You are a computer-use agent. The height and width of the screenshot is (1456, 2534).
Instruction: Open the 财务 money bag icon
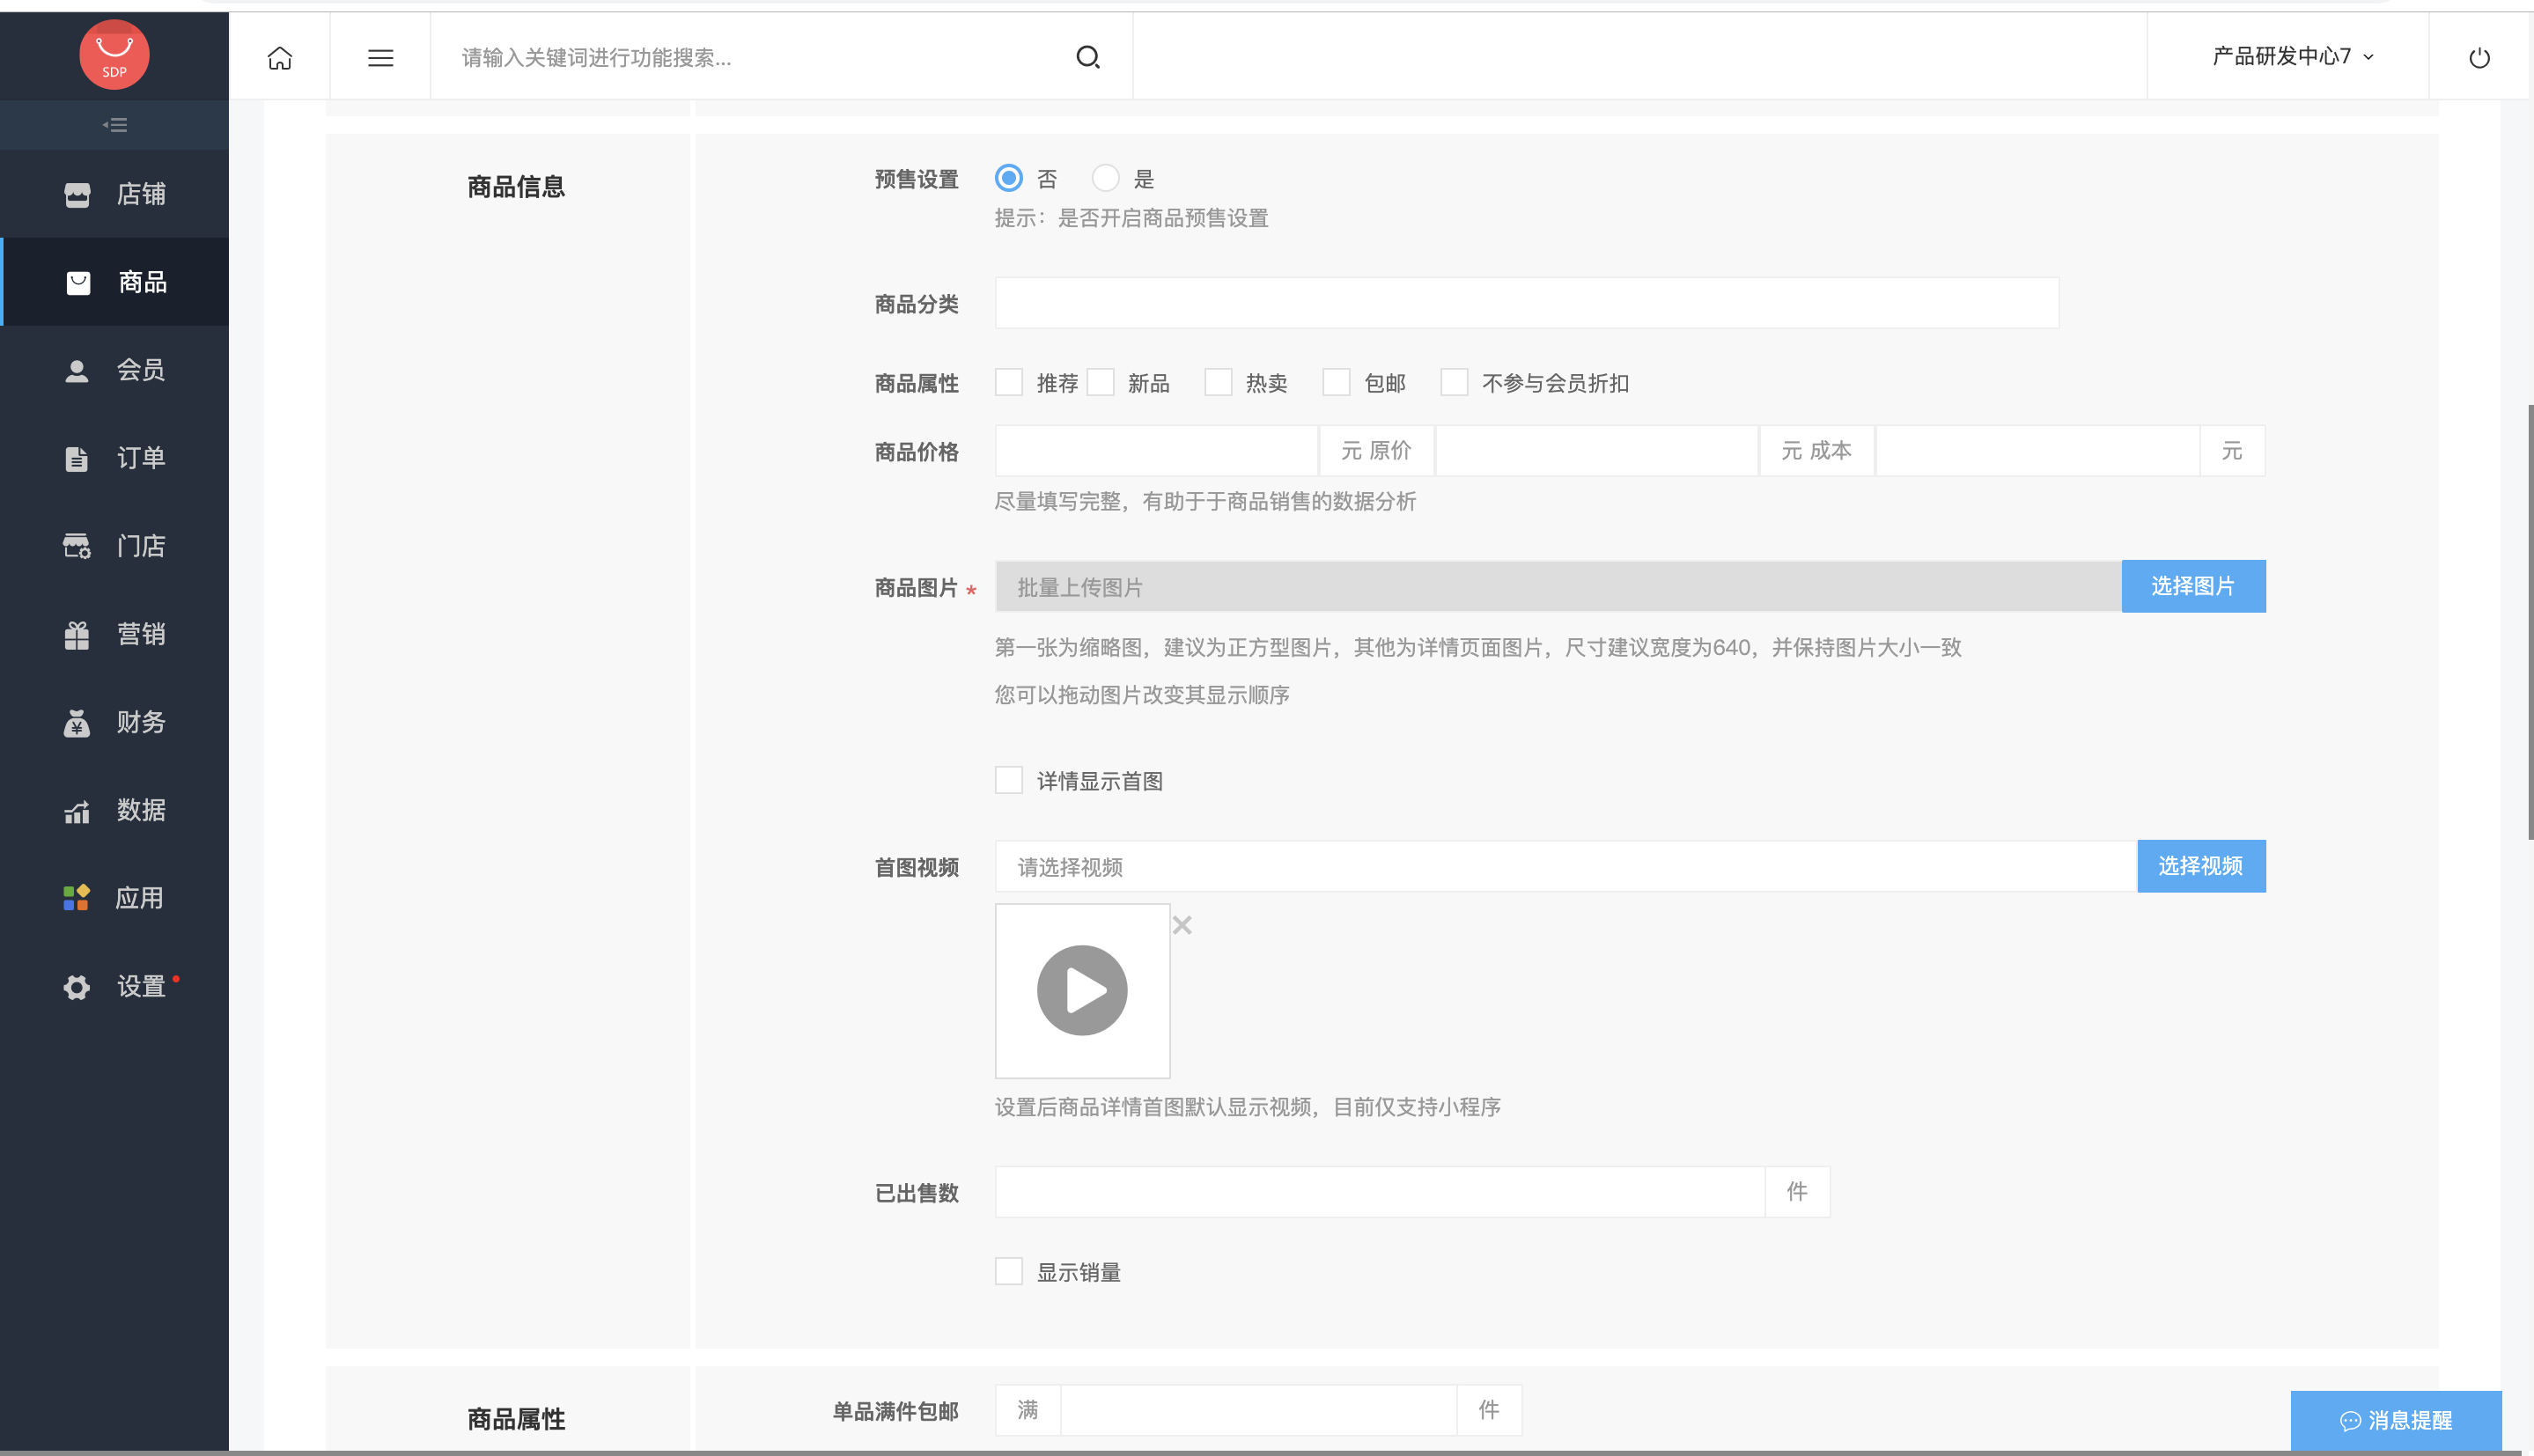pyautogui.click(x=77, y=723)
